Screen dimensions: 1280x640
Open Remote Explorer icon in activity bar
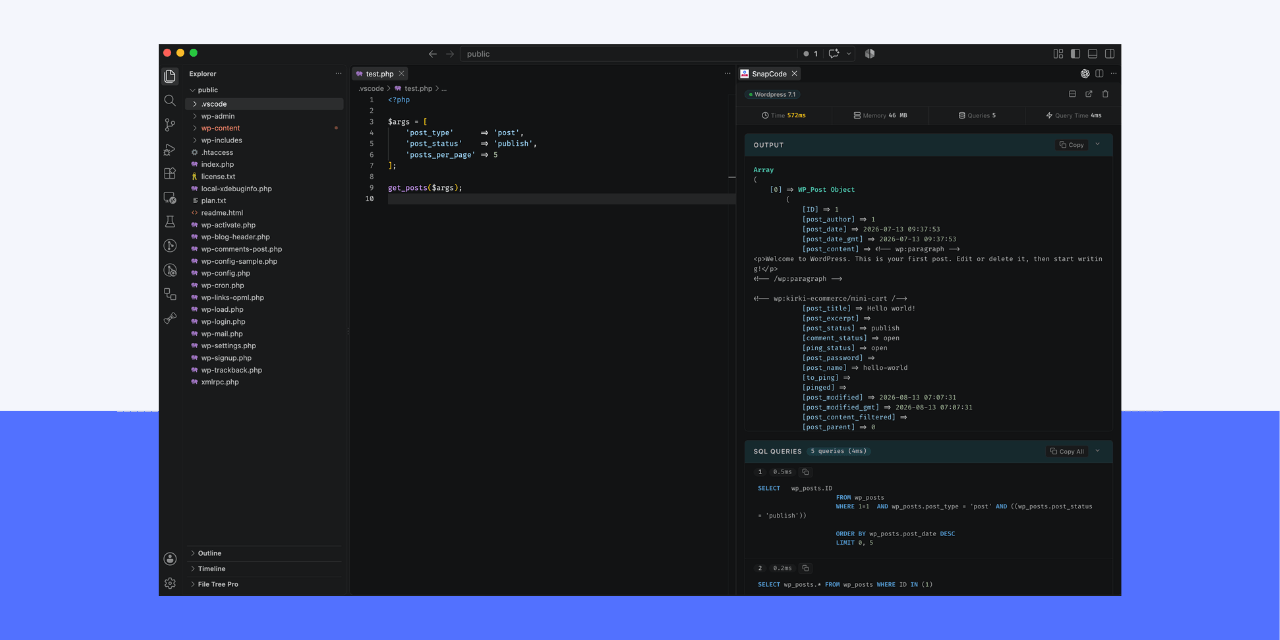point(170,197)
